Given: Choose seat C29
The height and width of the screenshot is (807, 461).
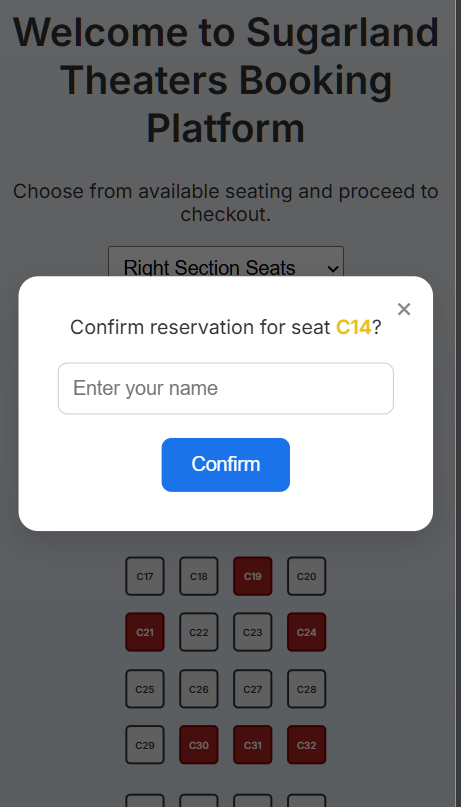Looking at the screenshot, I should [145, 745].
